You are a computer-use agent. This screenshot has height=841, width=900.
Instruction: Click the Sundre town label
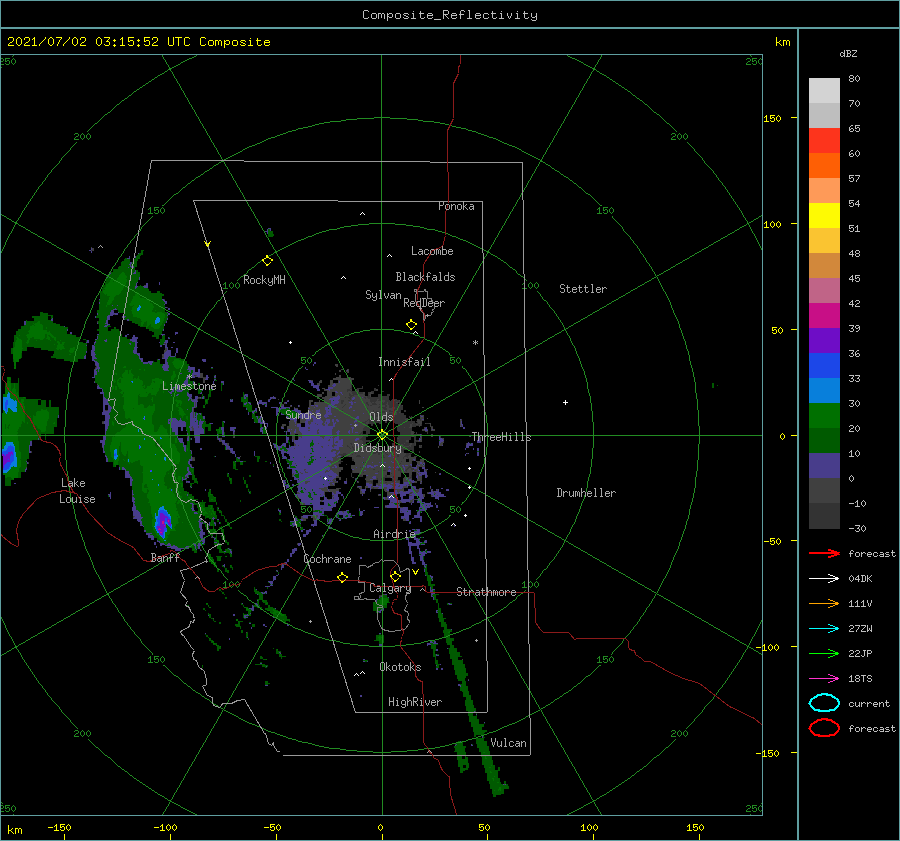point(304,414)
